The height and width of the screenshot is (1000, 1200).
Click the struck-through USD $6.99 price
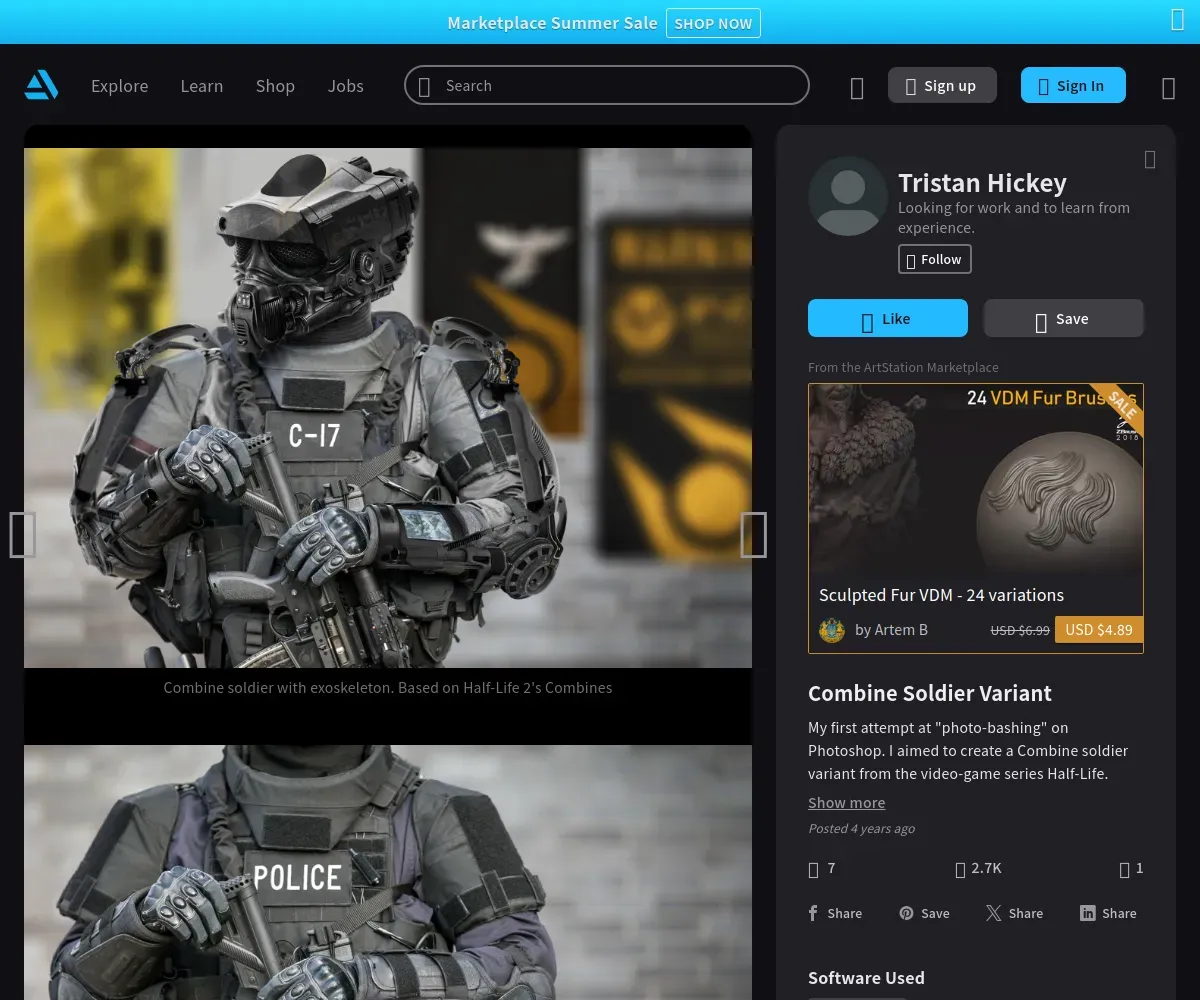coord(1020,631)
